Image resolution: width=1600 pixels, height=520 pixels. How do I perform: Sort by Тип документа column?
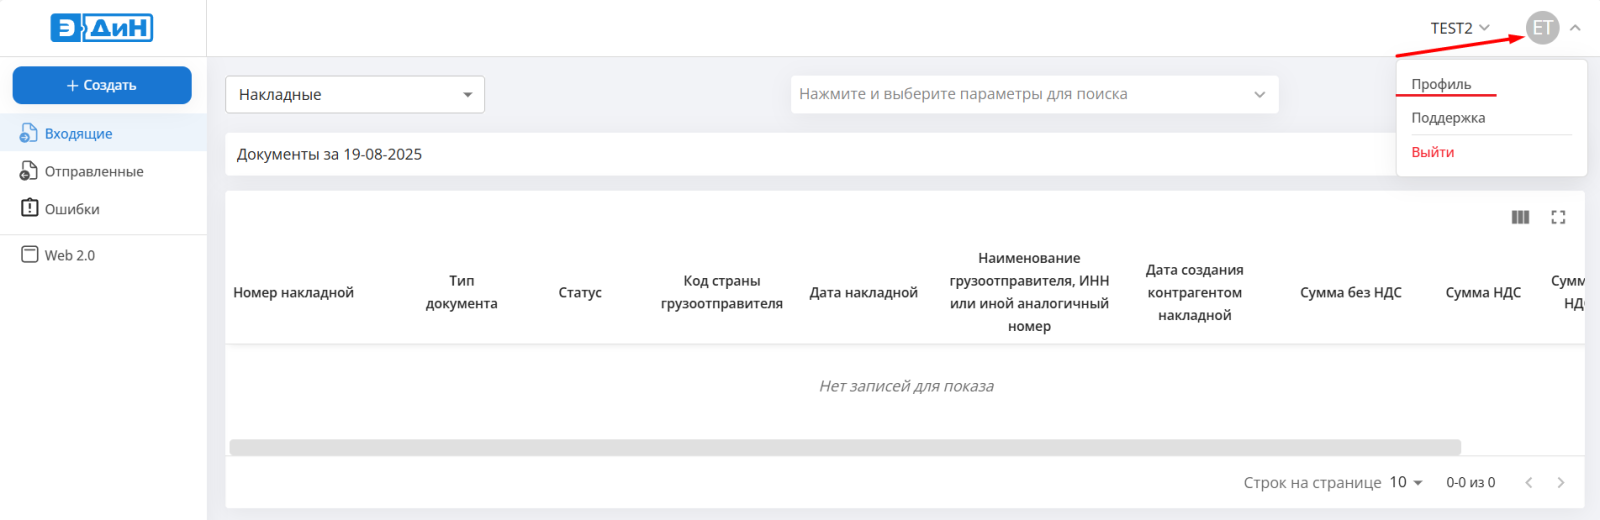point(462,292)
